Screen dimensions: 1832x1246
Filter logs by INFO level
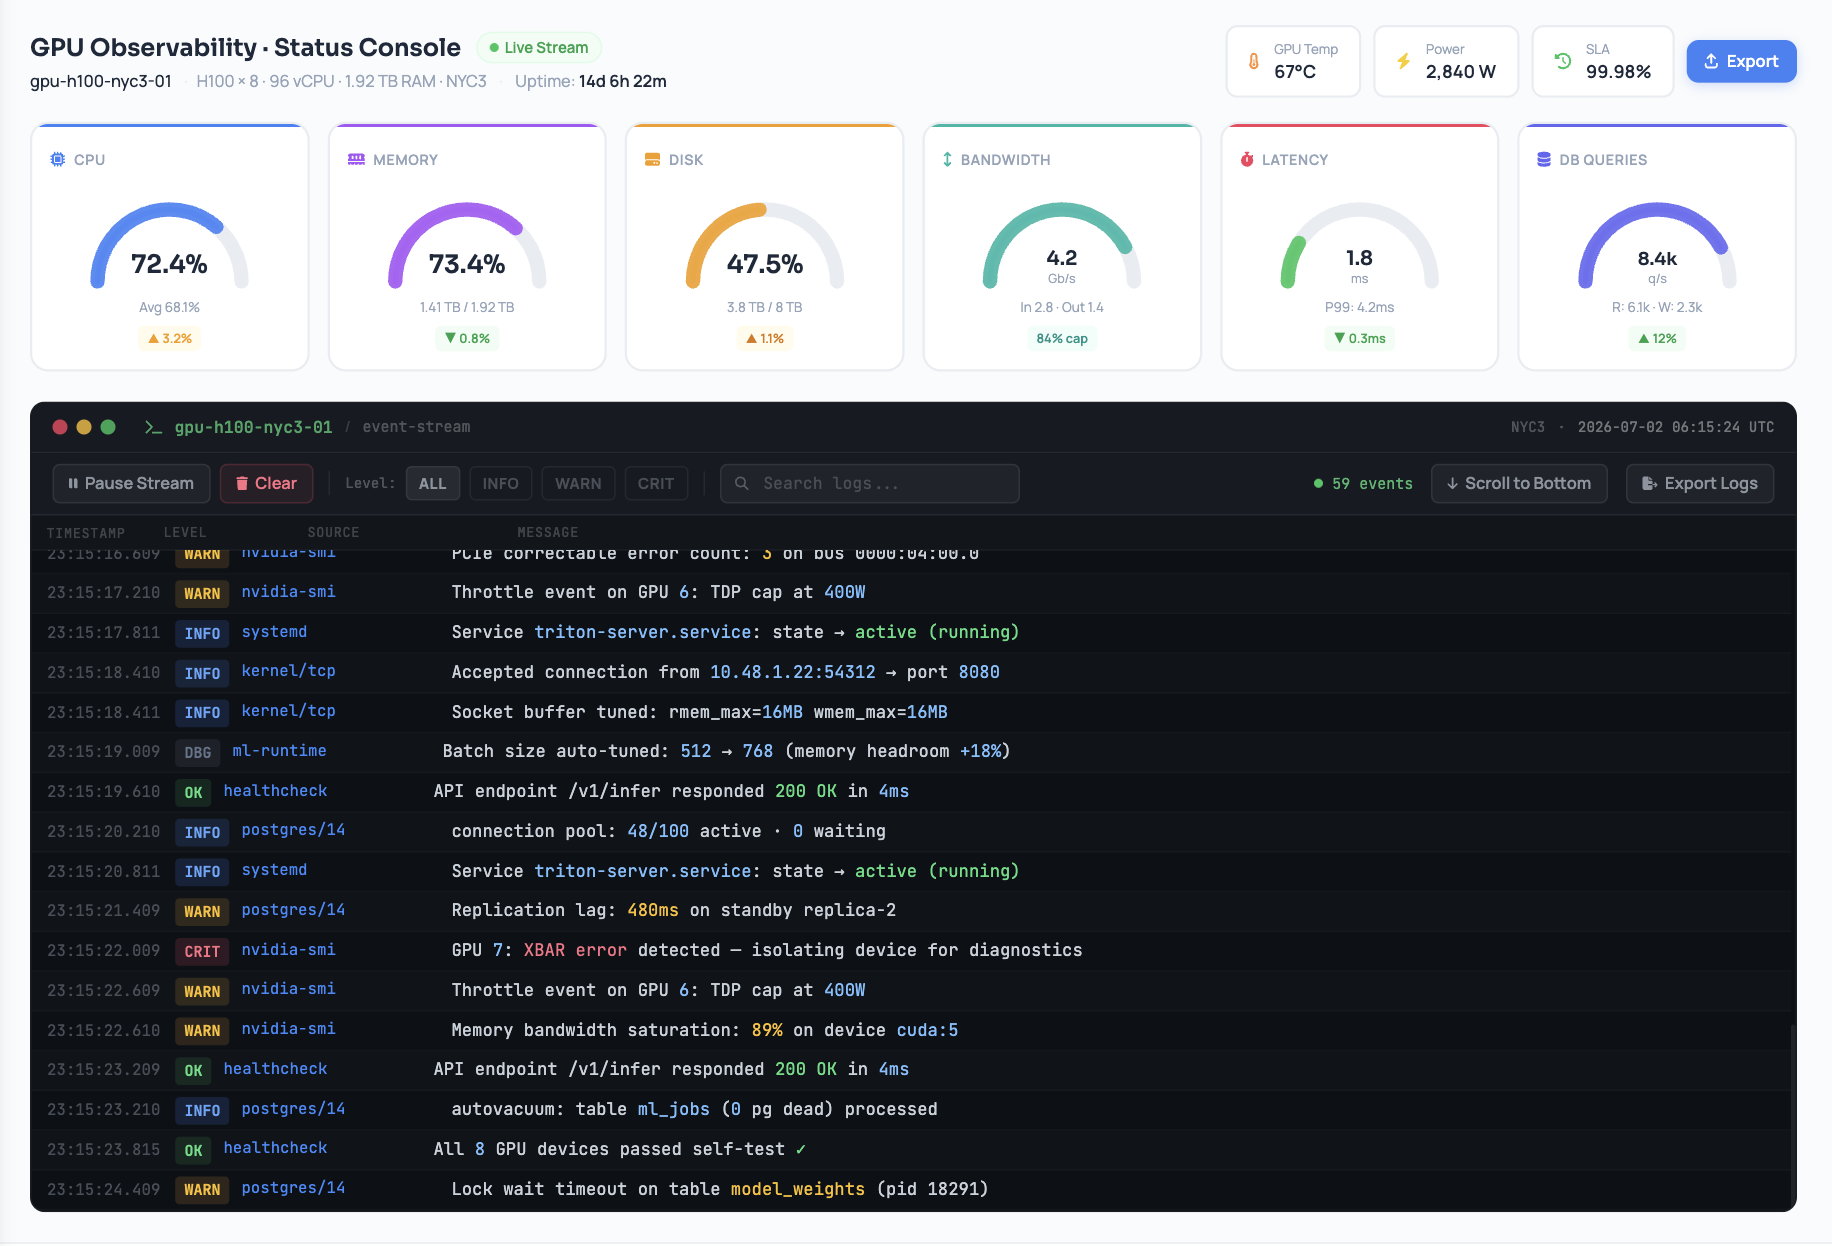tap(501, 483)
